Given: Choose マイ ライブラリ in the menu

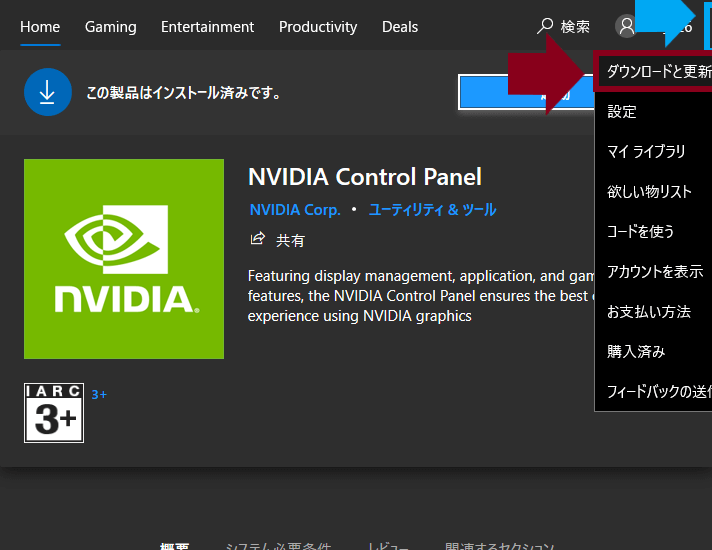Looking at the screenshot, I should [x=646, y=152].
